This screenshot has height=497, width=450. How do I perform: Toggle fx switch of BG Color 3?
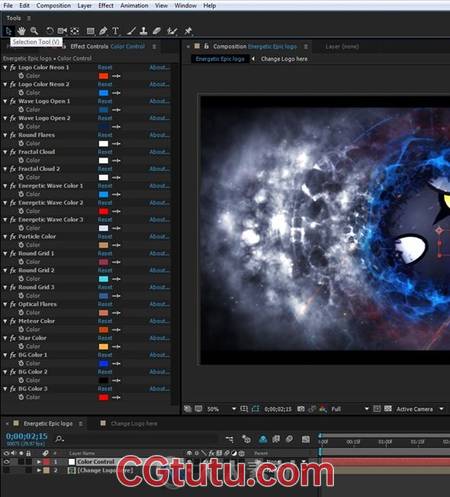click(13, 389)
